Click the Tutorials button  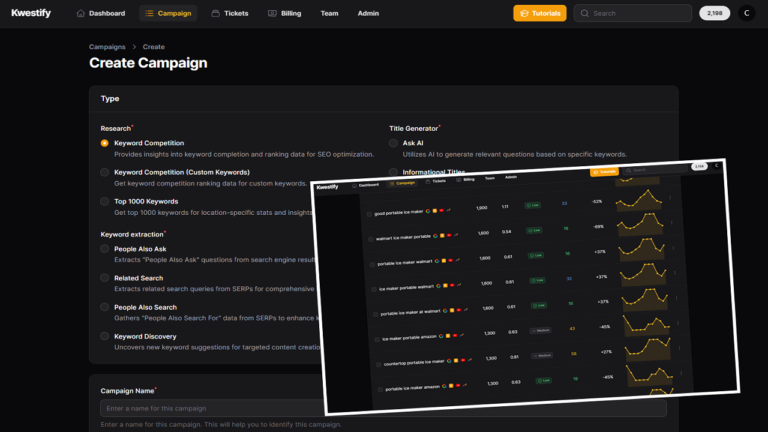point(540,14)
